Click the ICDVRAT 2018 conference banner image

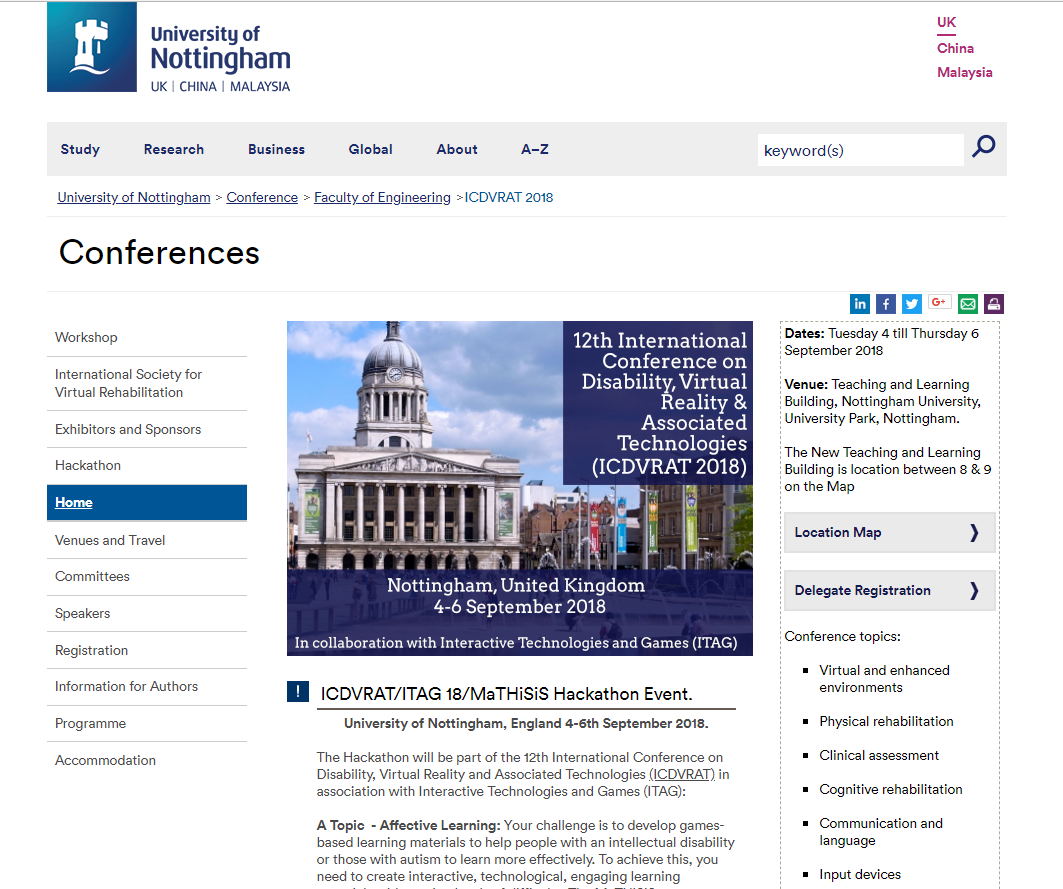(520, 488)
